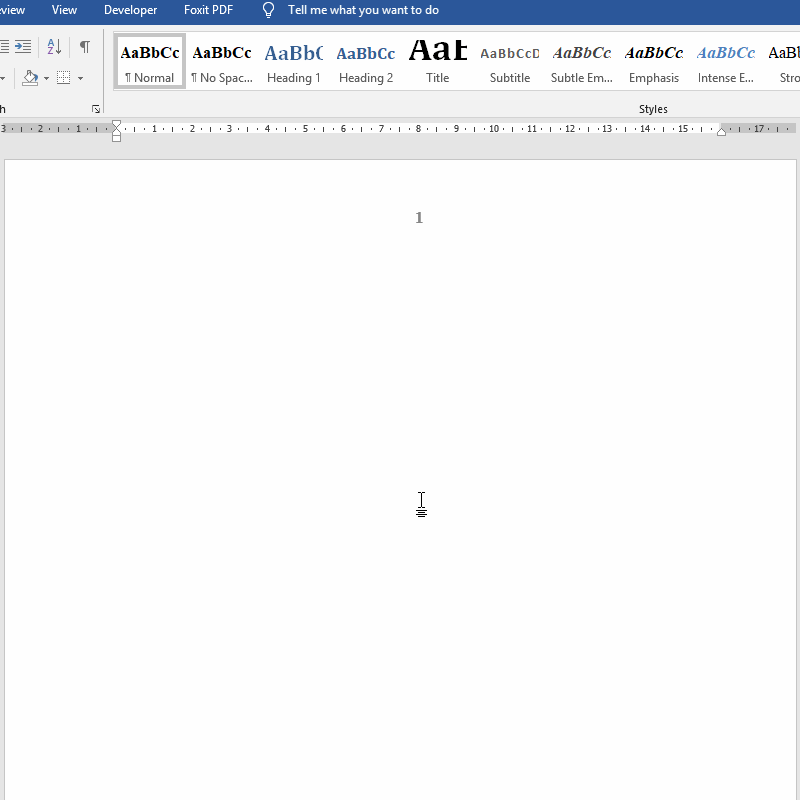Screen dimensions: 800x800
Task: Open the Paragraph settings dialog launcher
Action: pyautogui.click(x=96, y=109)
